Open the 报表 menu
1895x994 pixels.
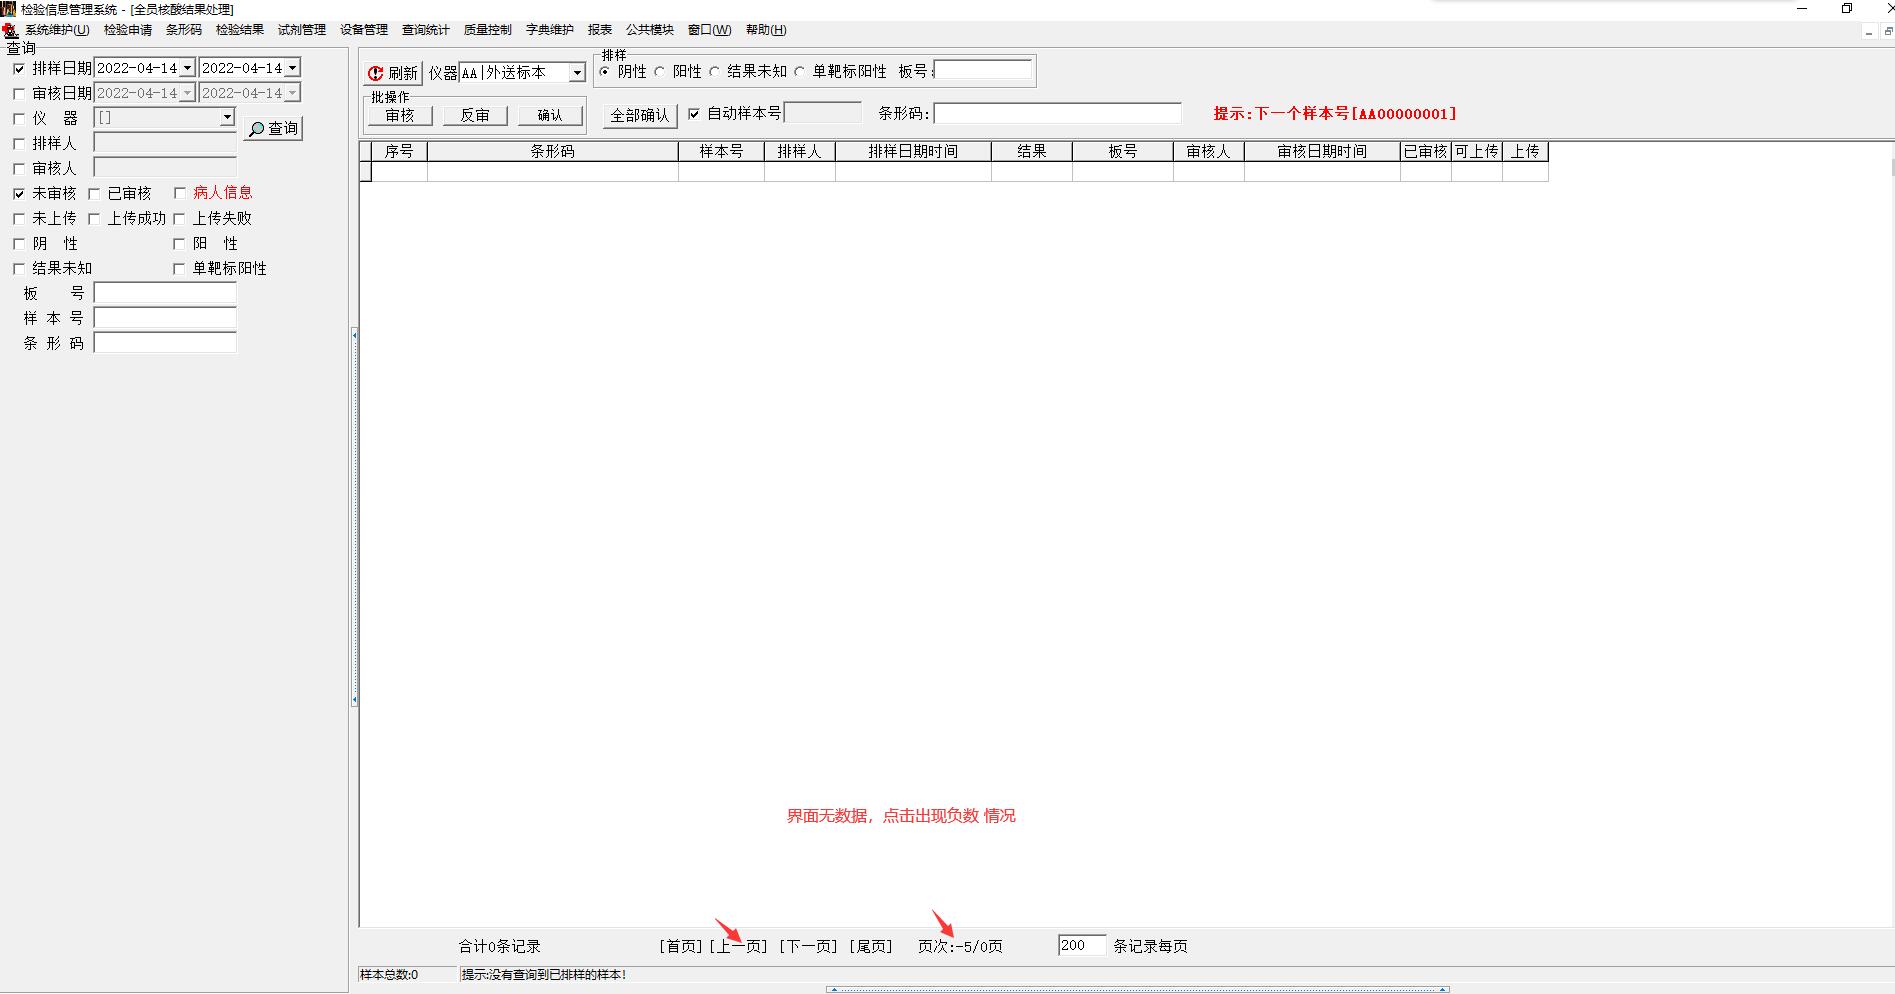pyautogui.click(x=600, y=30)
